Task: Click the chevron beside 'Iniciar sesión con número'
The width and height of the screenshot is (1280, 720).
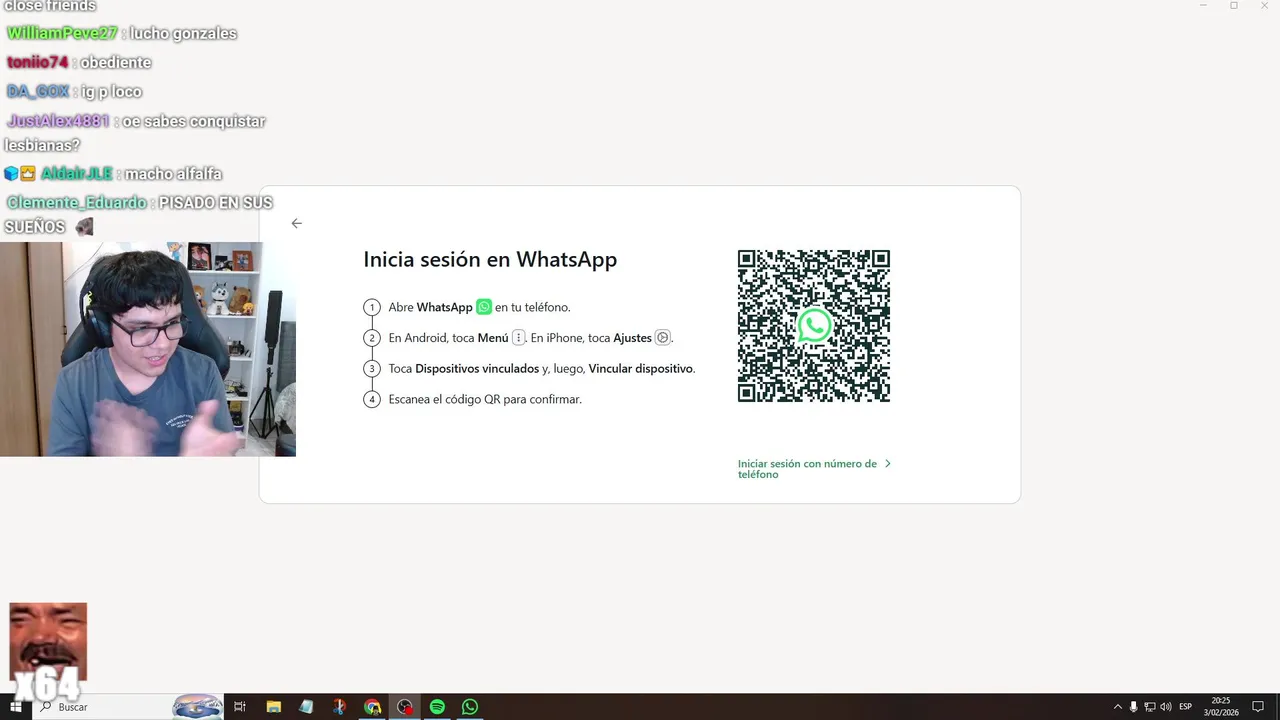Action: (x=888, y=464)
